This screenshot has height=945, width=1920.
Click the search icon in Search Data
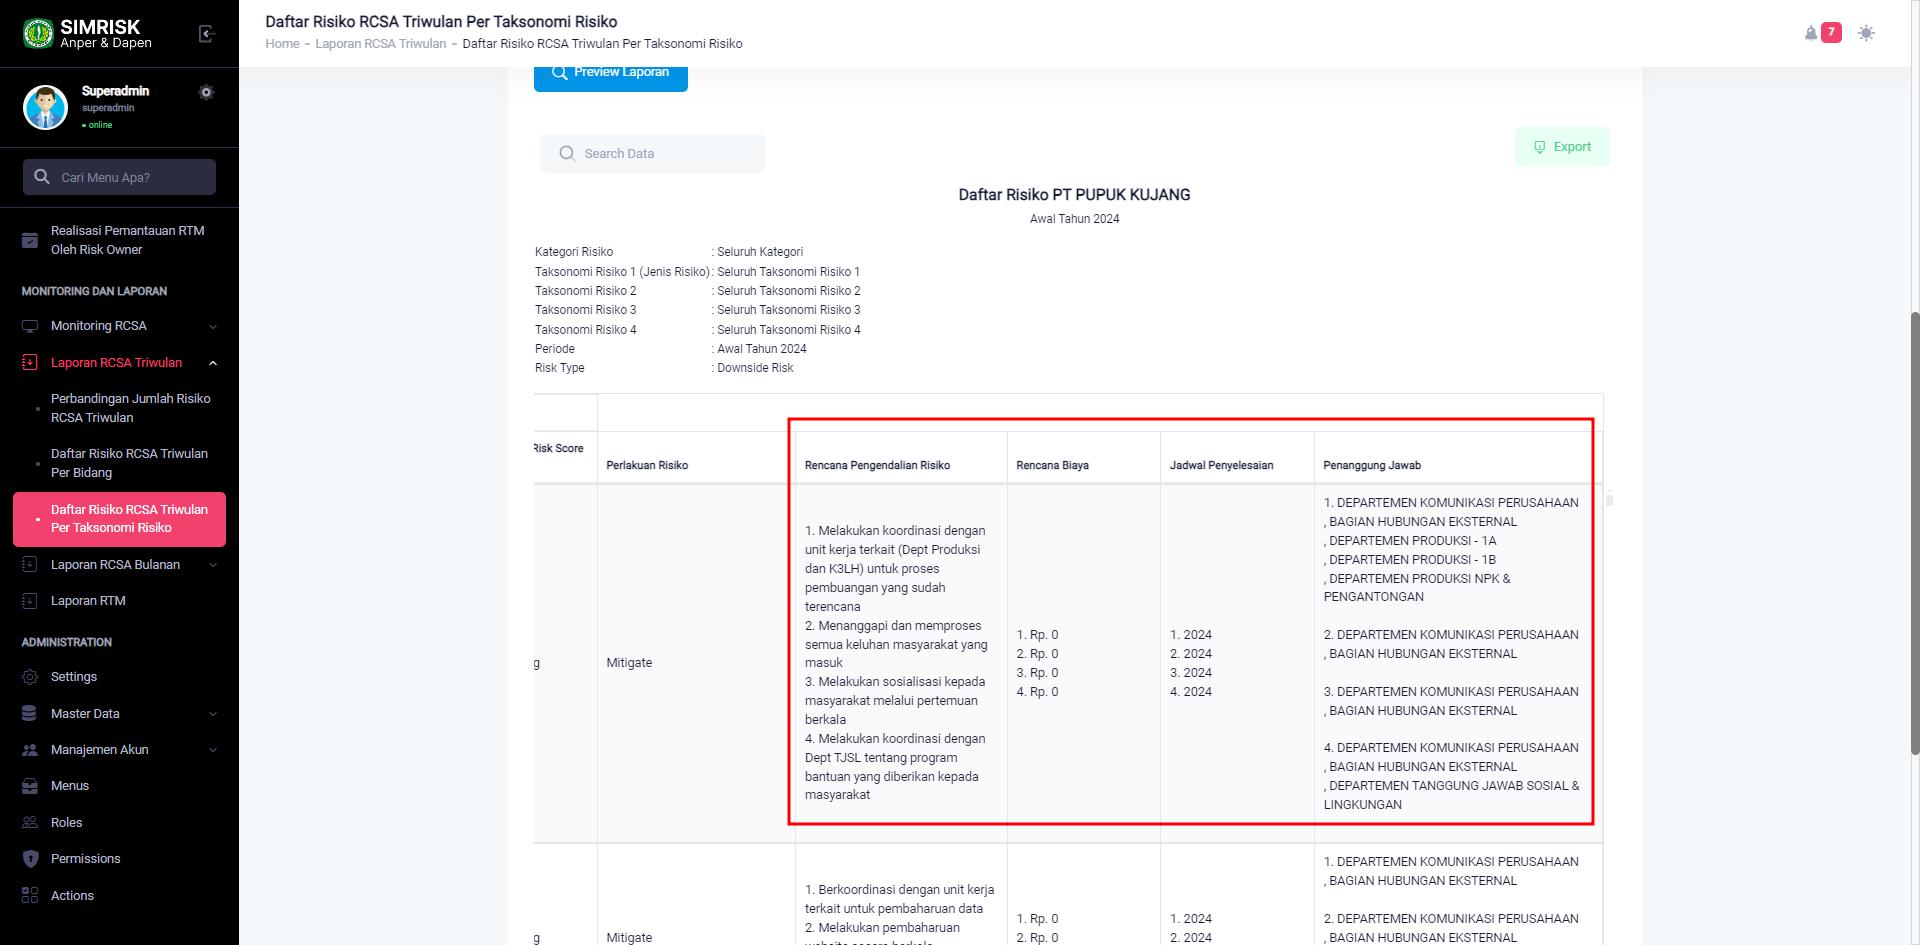pos(567,153)
